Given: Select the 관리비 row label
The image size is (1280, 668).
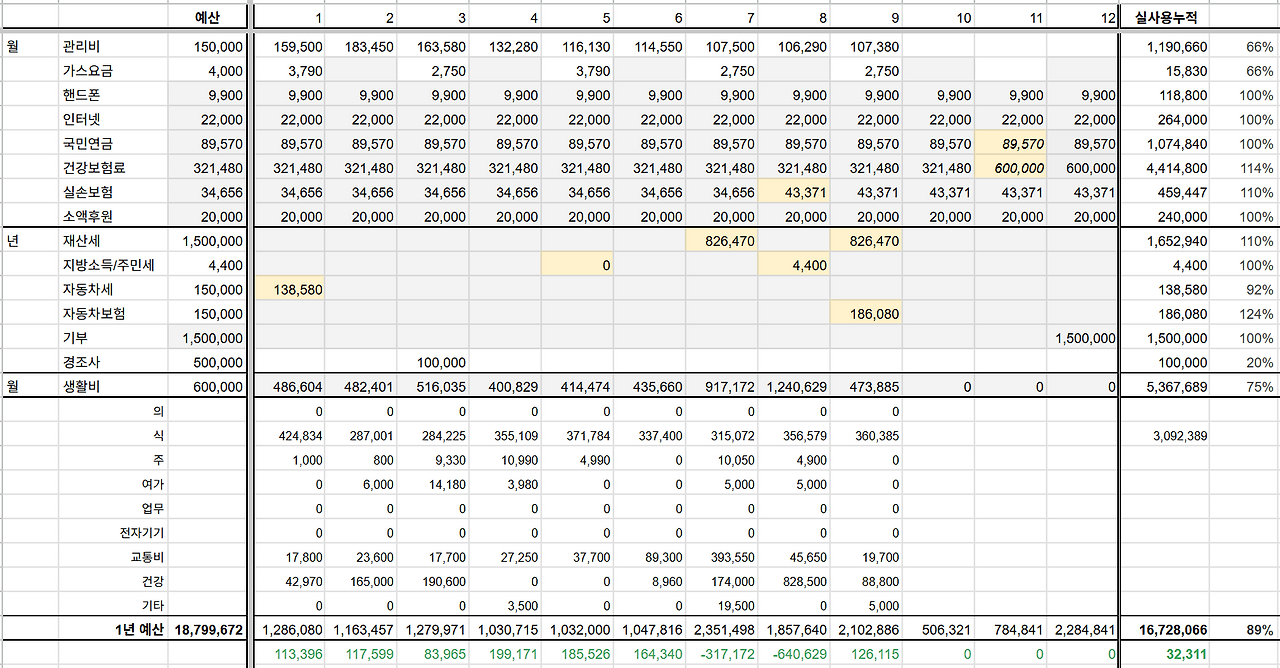Looking at the screenshot, I should [x=79, y=47].
